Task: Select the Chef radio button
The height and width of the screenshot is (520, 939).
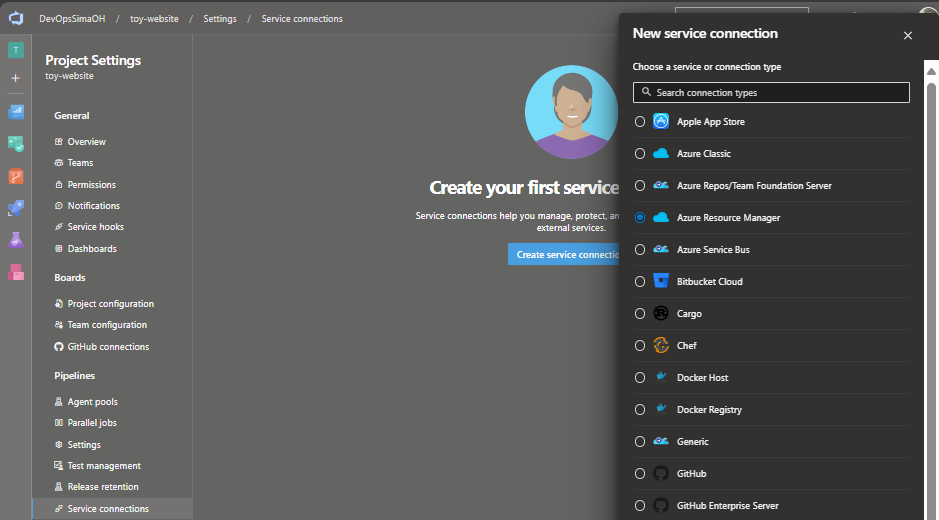Action: [x=640, y=346]
